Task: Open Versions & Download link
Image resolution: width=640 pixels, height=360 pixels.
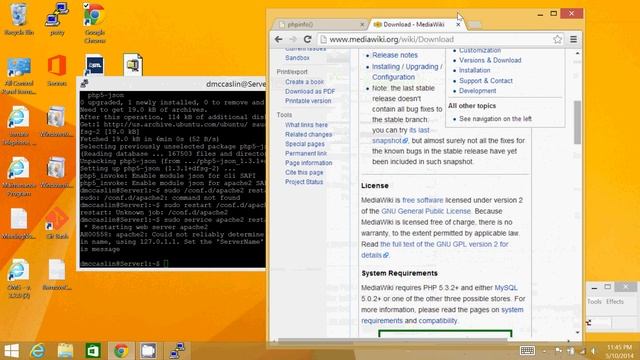Action: coord(490,60)
